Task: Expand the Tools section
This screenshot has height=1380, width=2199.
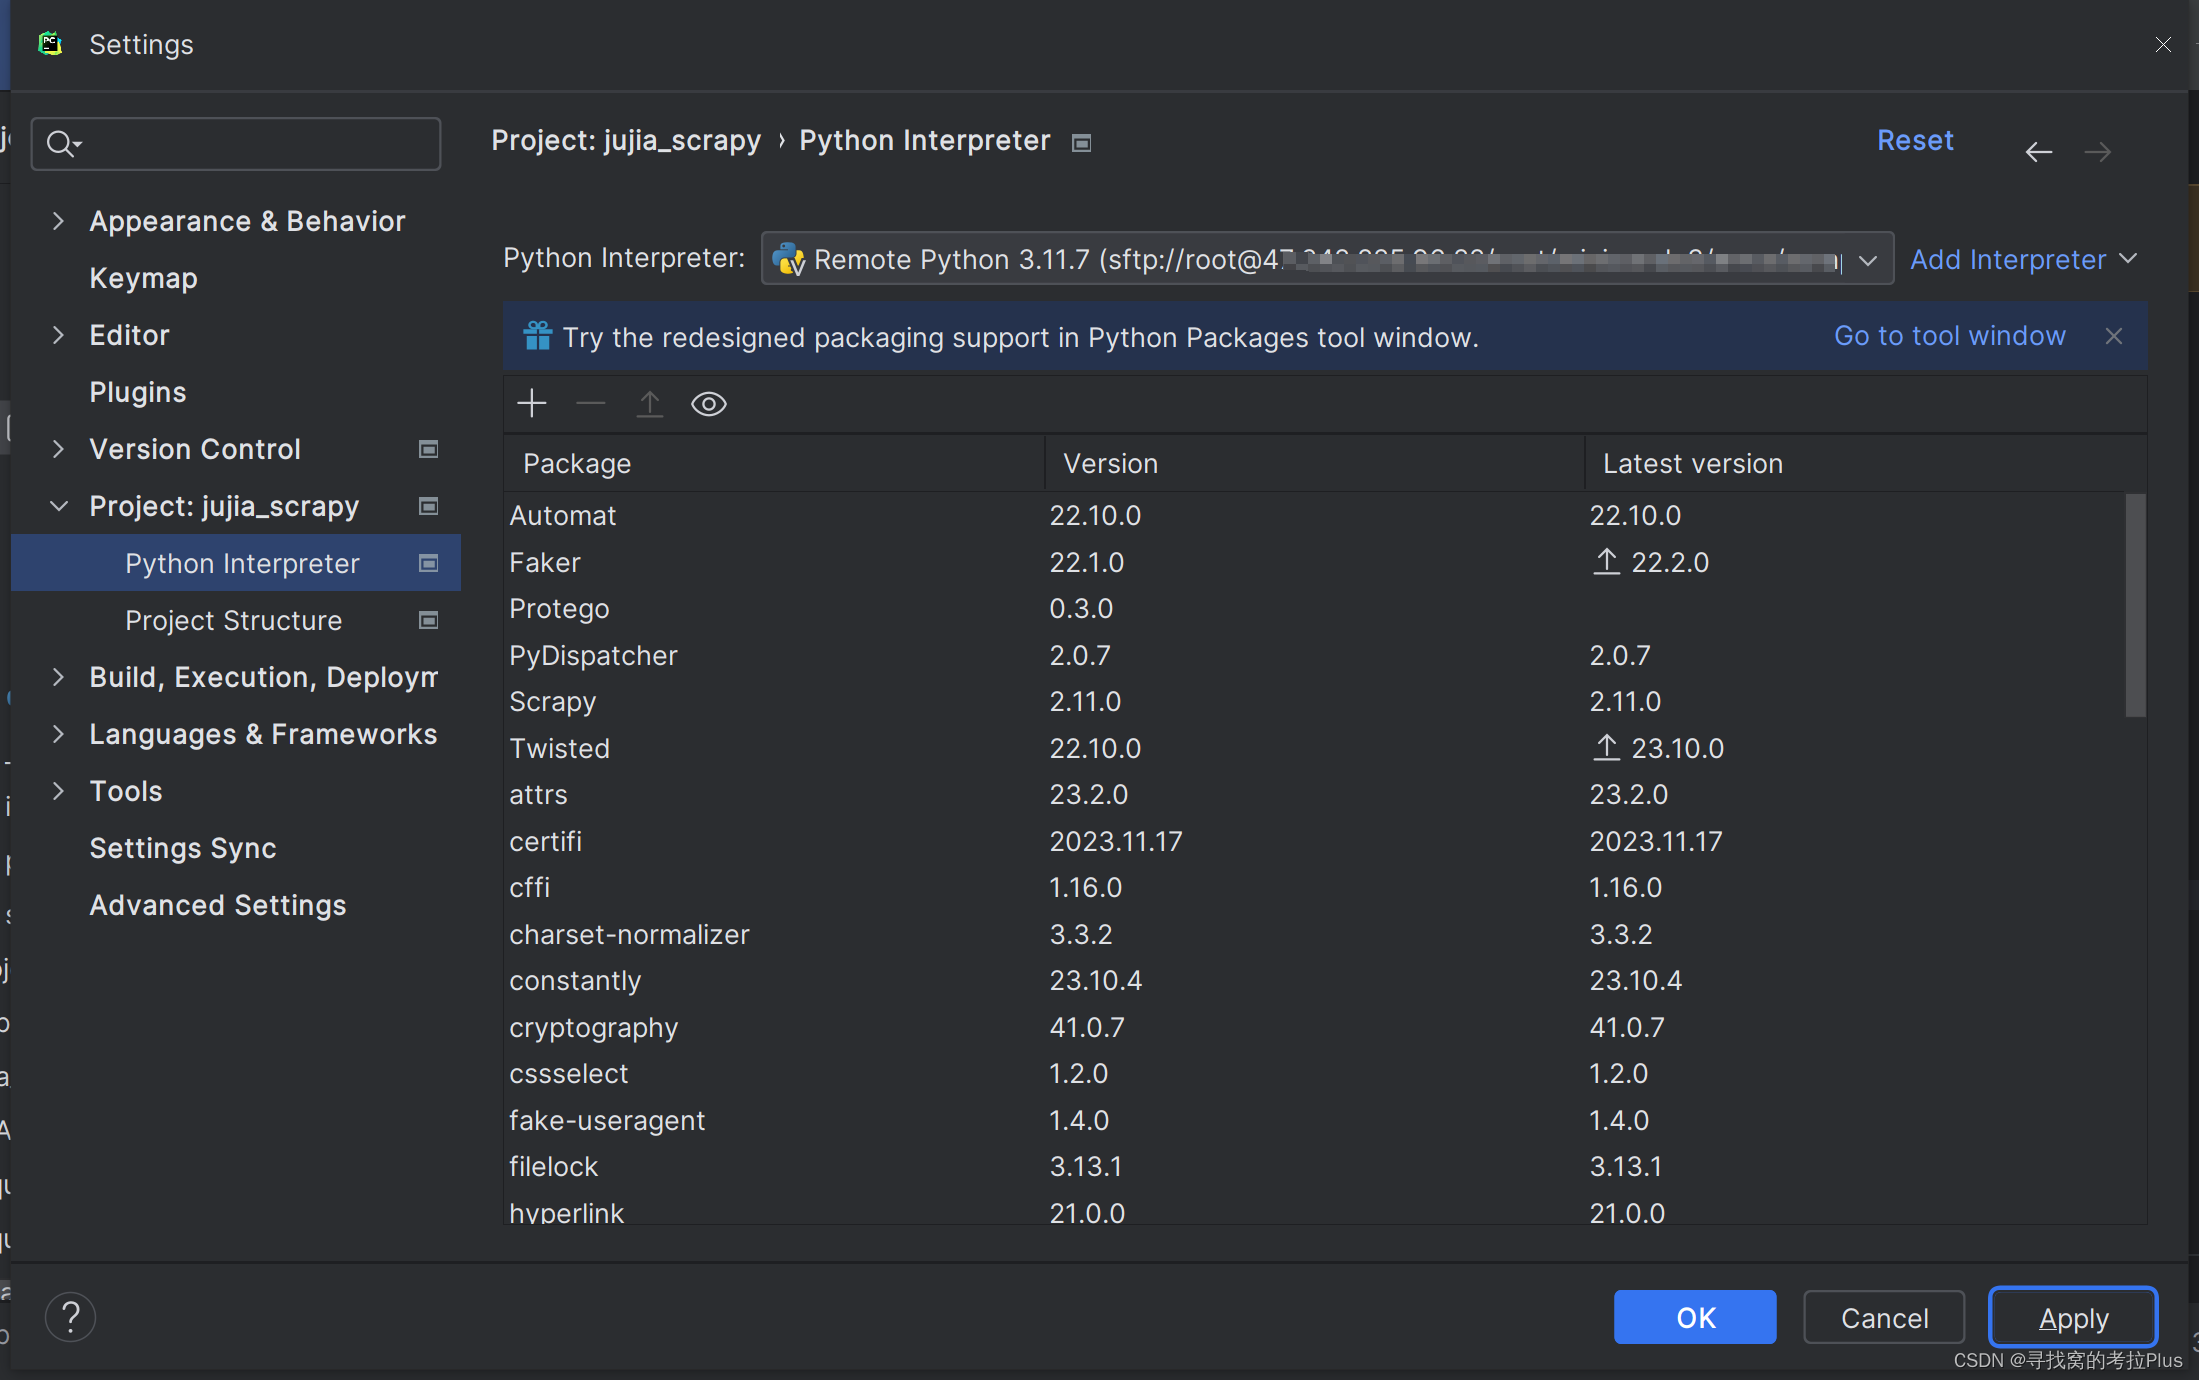Action: coord(58,791)
